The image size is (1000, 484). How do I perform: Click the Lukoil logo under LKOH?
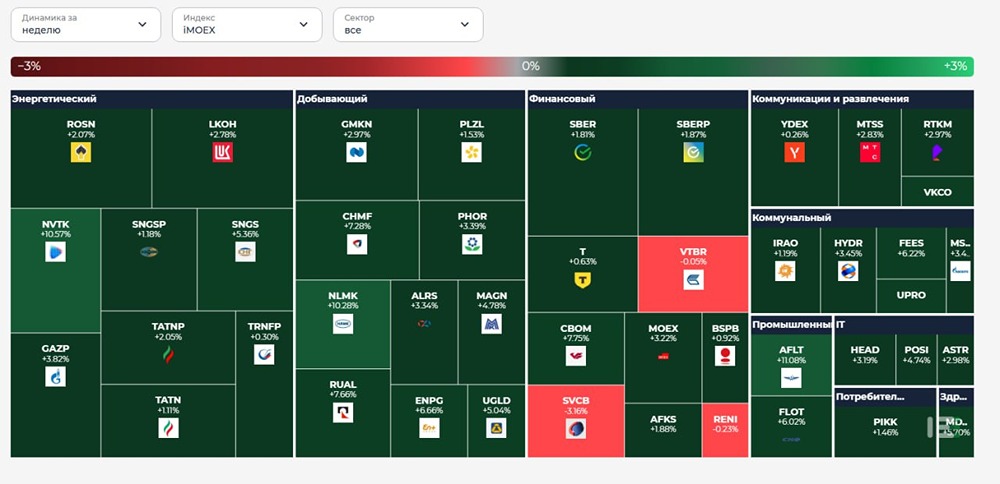tap(223, 152)
